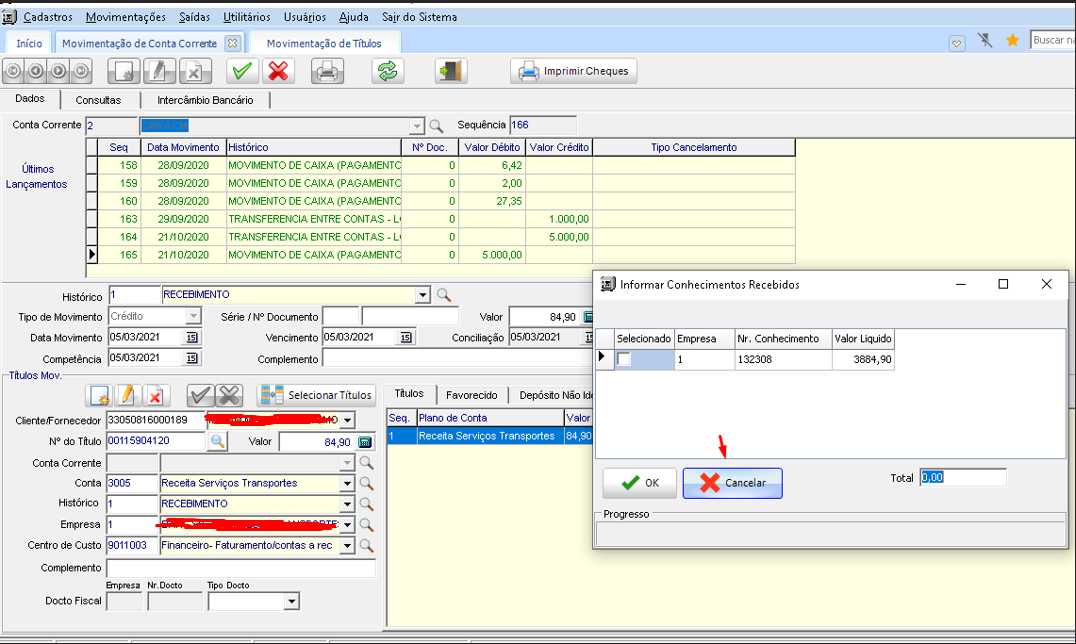This screenshot has height=644, width=1076.
Task: Click the red X cancel icon in main toolbar
Action: (278, 71)
